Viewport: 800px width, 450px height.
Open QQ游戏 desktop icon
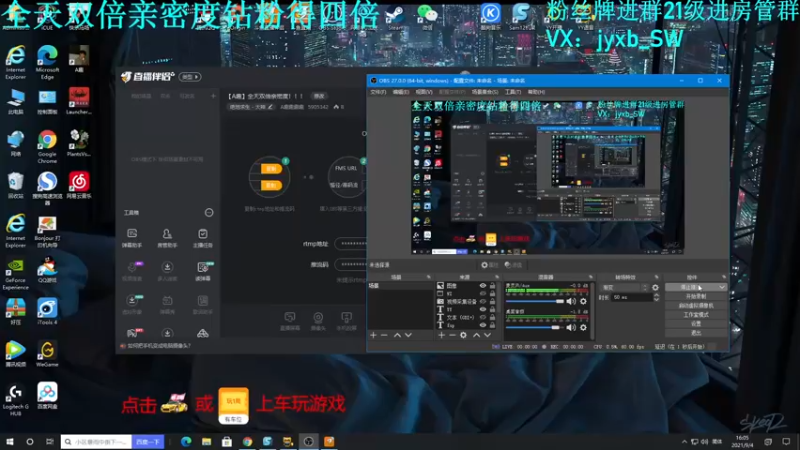coord(47,270)
